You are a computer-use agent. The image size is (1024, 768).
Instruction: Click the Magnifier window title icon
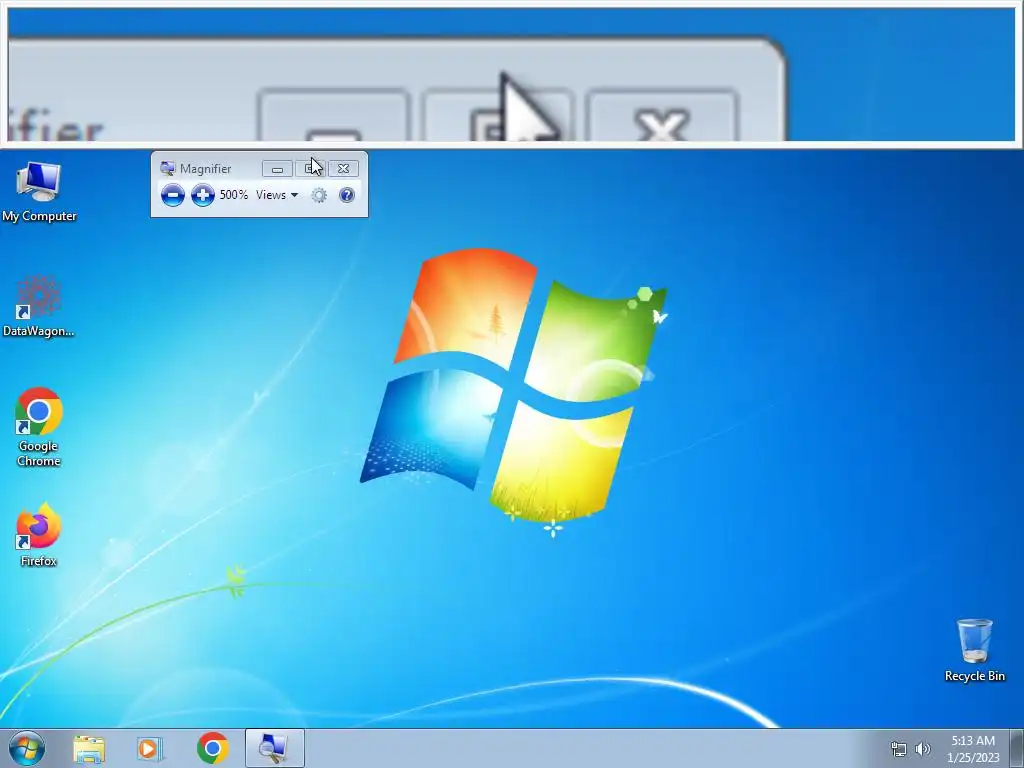(x=168, y=168)
